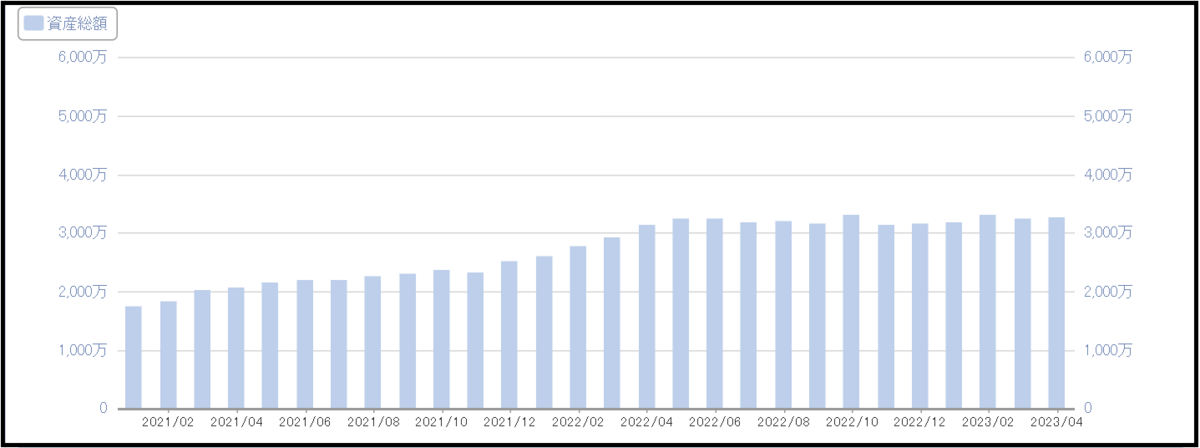The width and height of the screenshot is (1200, 448).
Task: Click the 2021/06 x-axis label
Action: click(305, 423)
